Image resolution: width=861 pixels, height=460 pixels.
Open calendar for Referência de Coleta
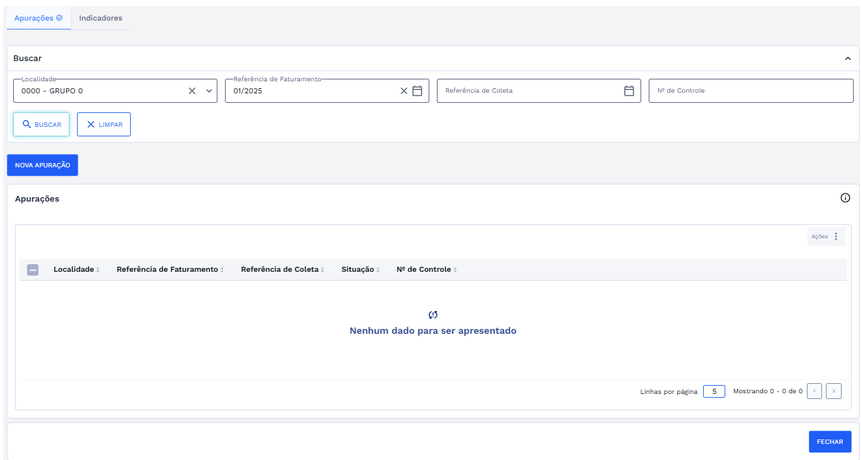pos(629,91)
